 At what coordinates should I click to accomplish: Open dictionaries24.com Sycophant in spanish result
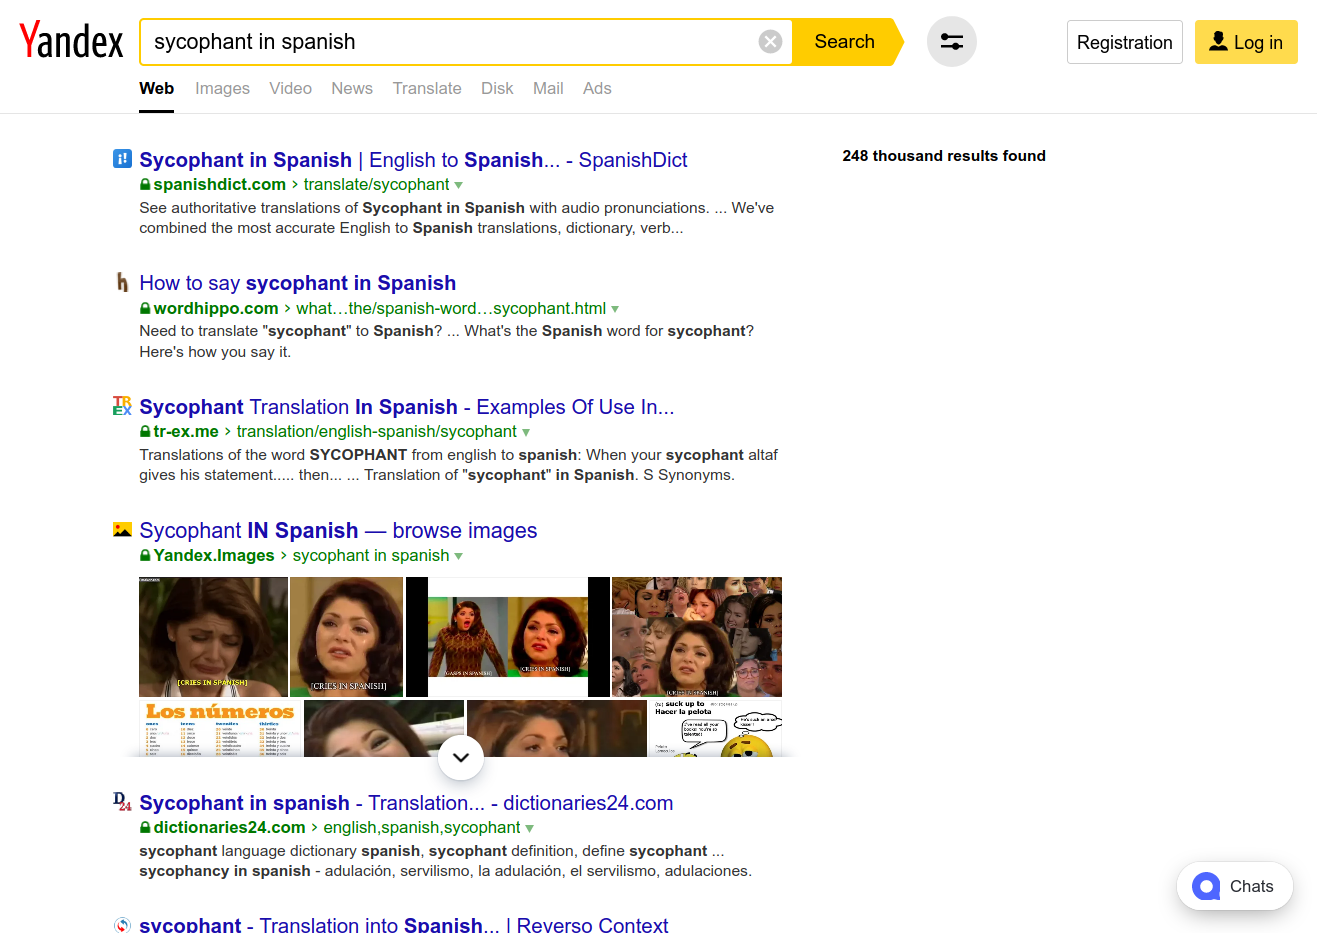[406, 803]
